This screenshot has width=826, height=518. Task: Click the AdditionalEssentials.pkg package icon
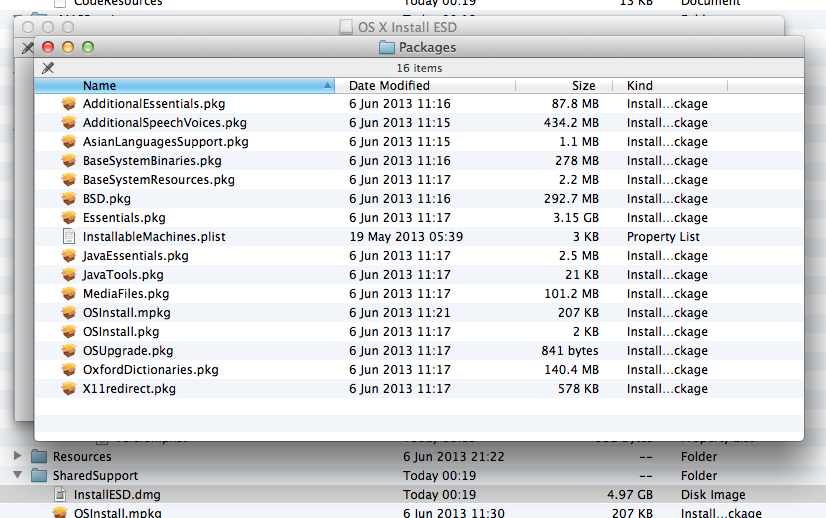(x=68, y=104)
